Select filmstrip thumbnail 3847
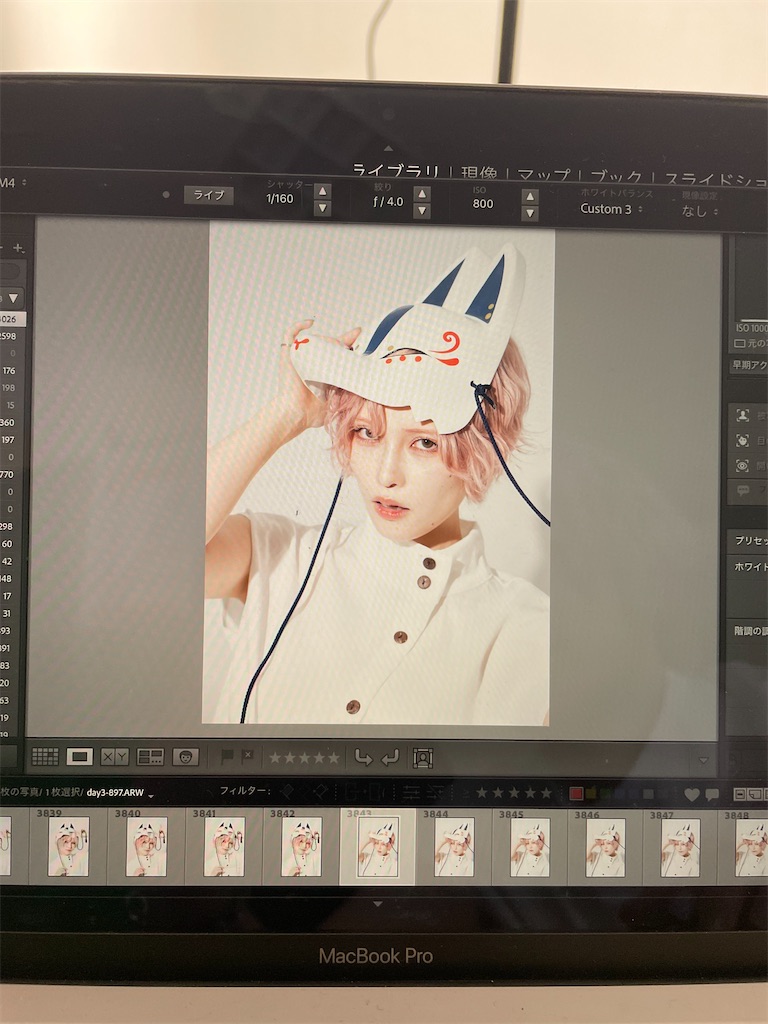Image resolution: width=768 pixels, height=1024 pixels. coord(680,846)
